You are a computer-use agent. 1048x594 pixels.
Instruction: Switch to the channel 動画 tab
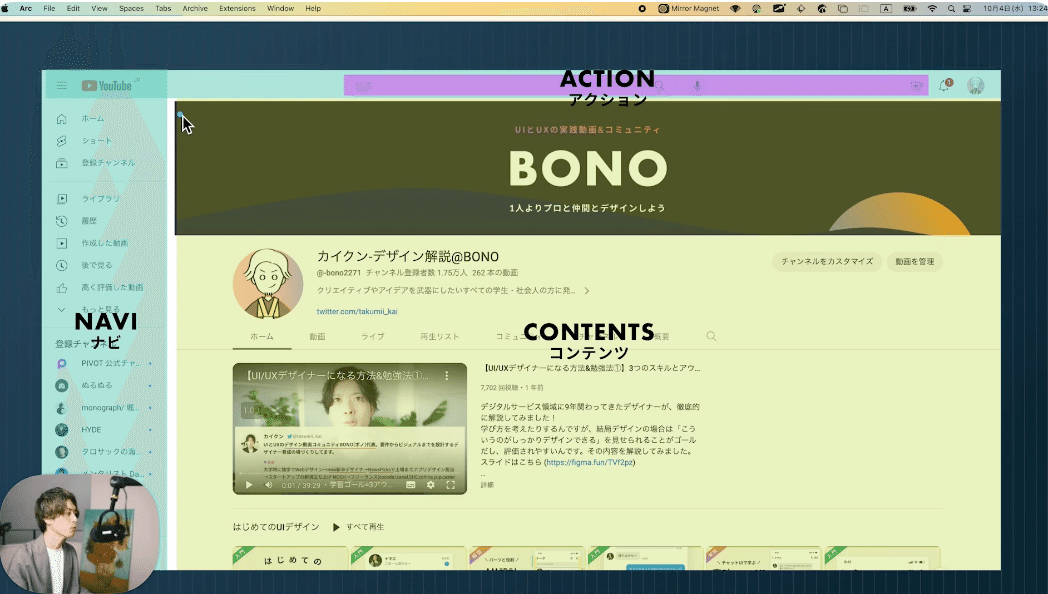(x=317, y=337)
